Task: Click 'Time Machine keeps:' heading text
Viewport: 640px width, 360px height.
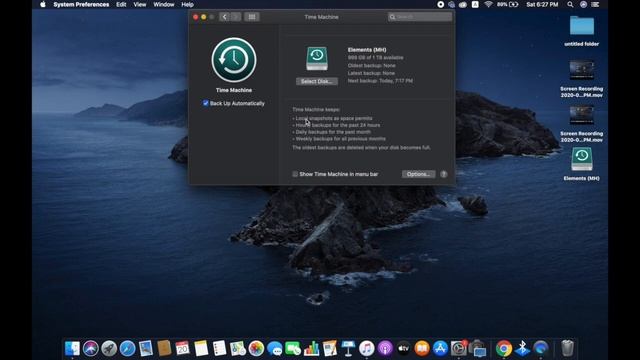Action: [x=316, y=109]
